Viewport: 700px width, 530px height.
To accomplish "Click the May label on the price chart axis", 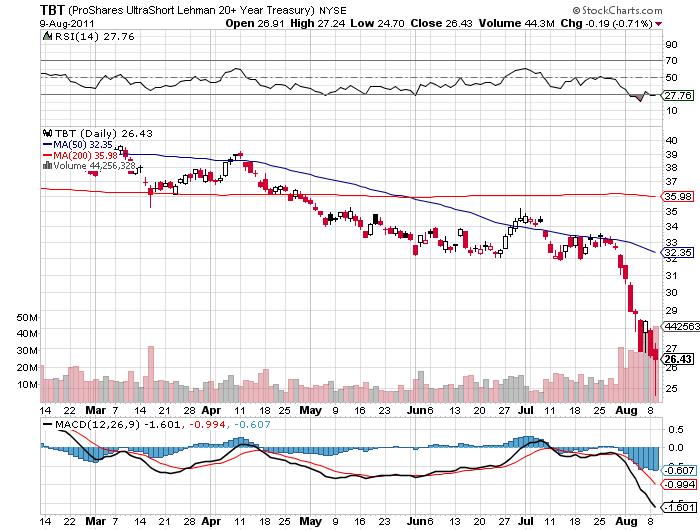I will pyautogui.click(x=310, y=410).
